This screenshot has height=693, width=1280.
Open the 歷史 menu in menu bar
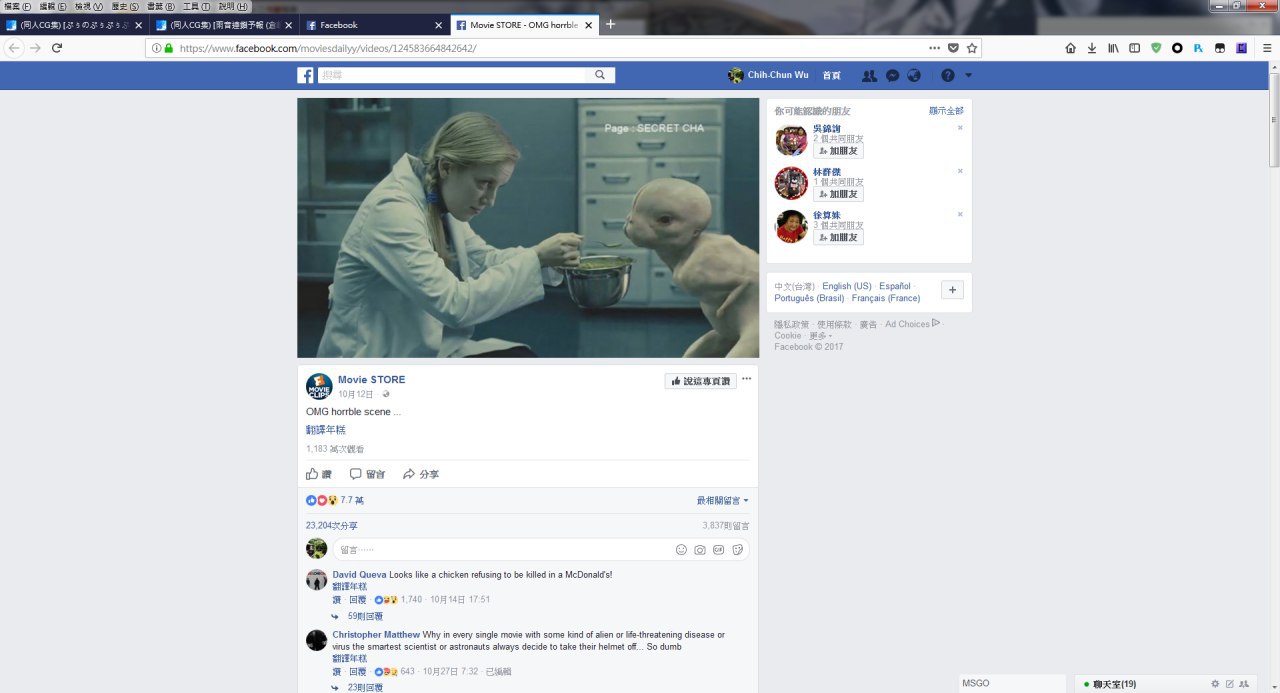[123, 6]
